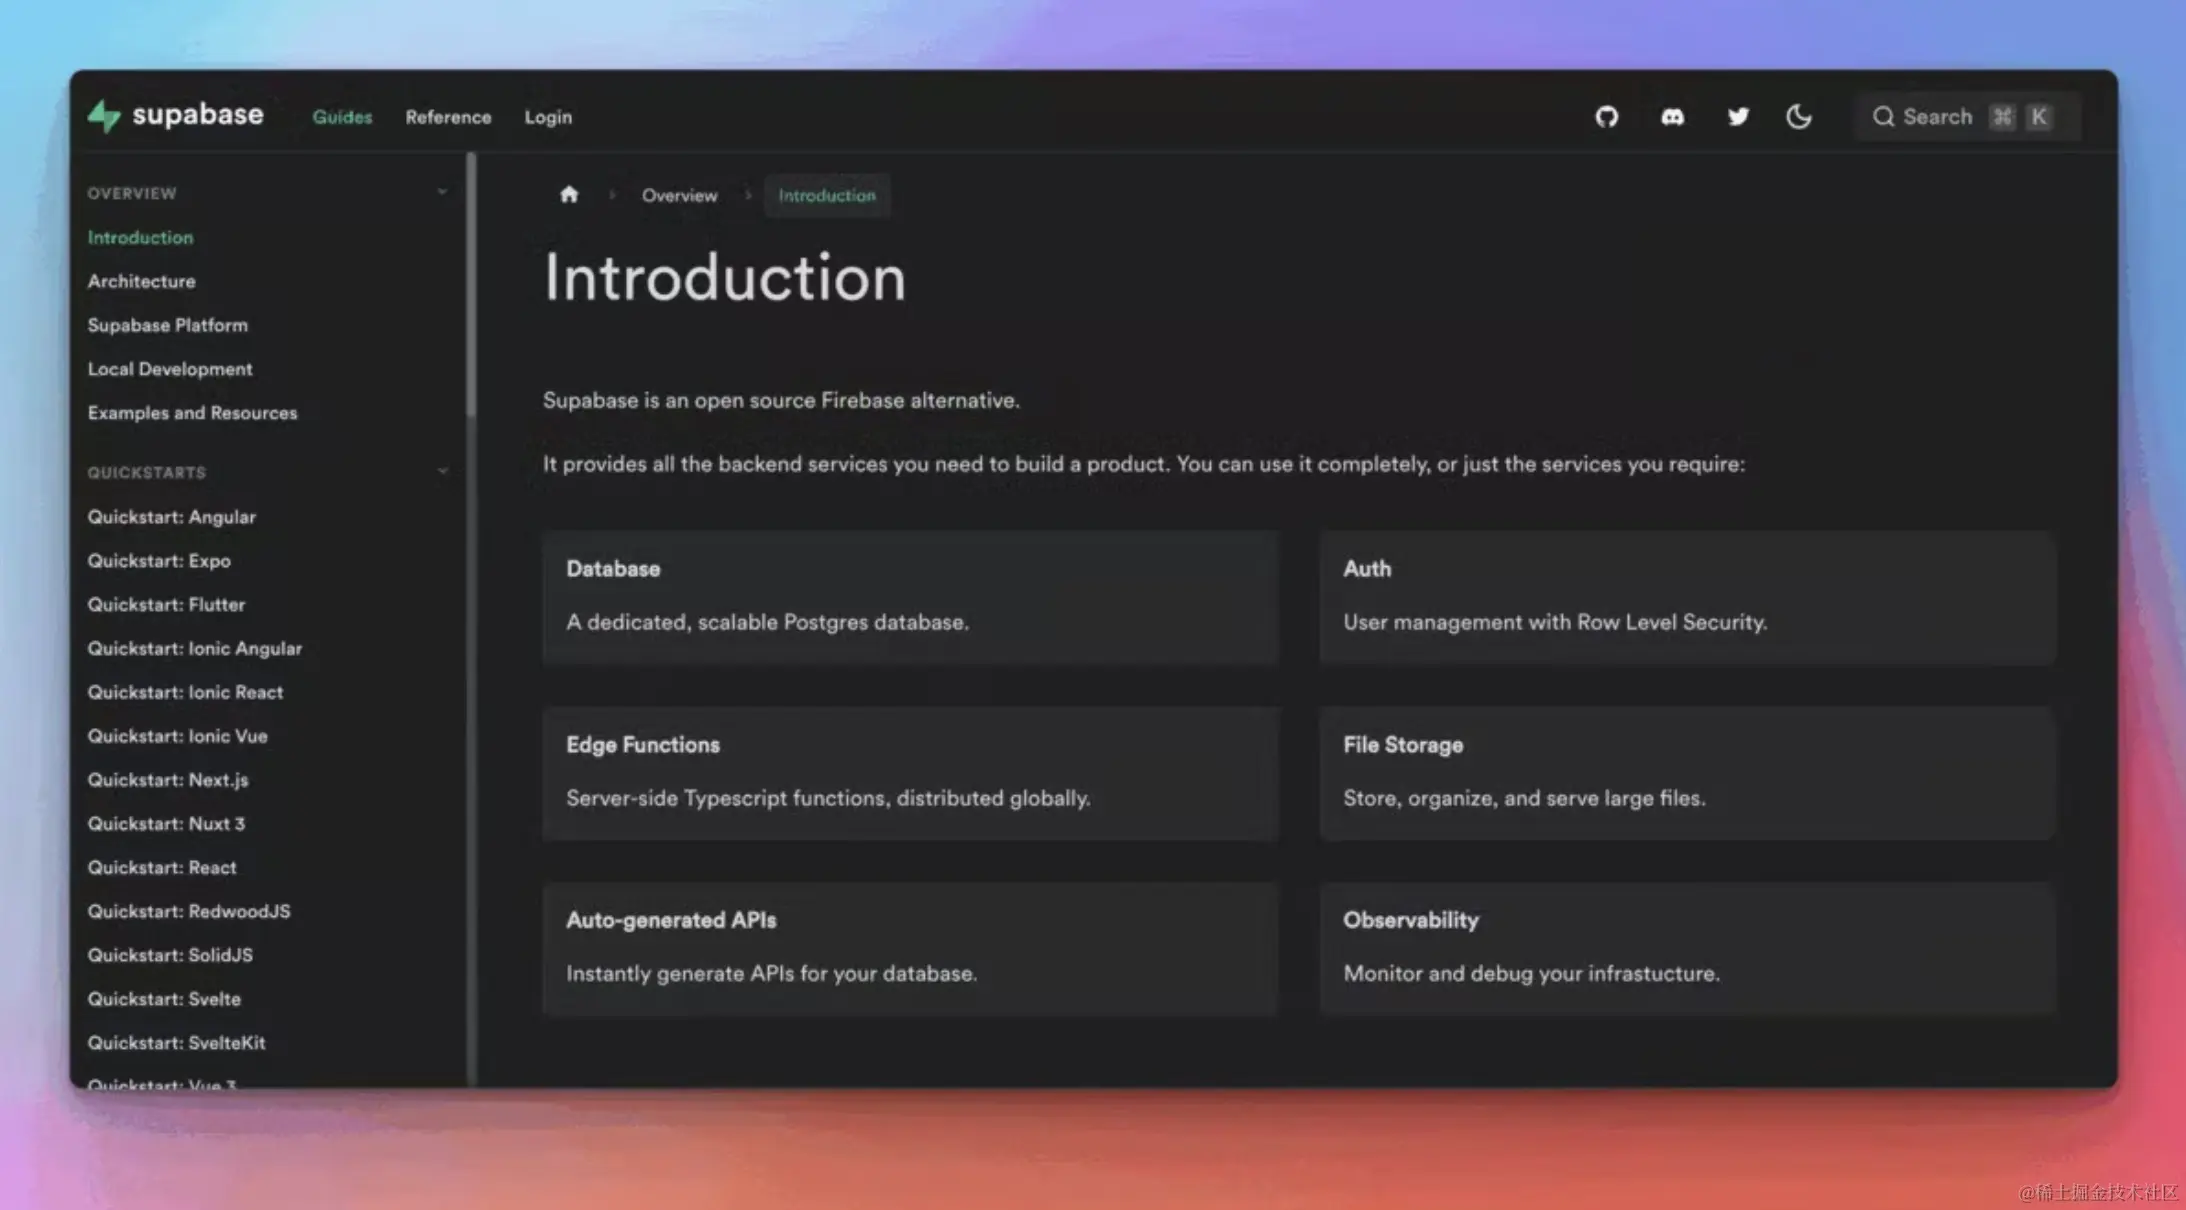Click the Supabase lightning bolt logo
2186x1210 pixels.
pyautogui.click(x=104, y=116)
